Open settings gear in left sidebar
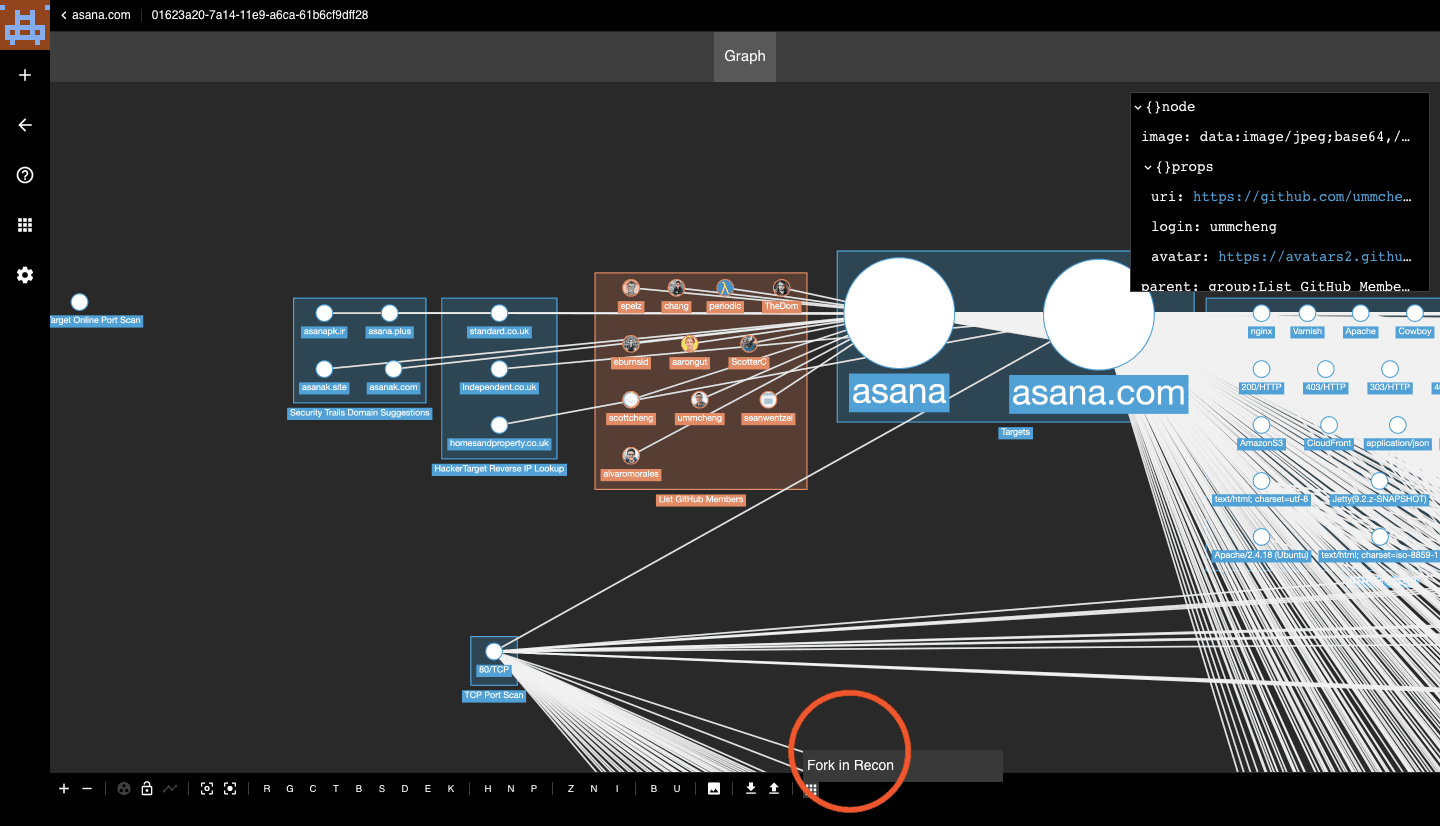This screenshot has height=826, width=1440. click(25, 275)
